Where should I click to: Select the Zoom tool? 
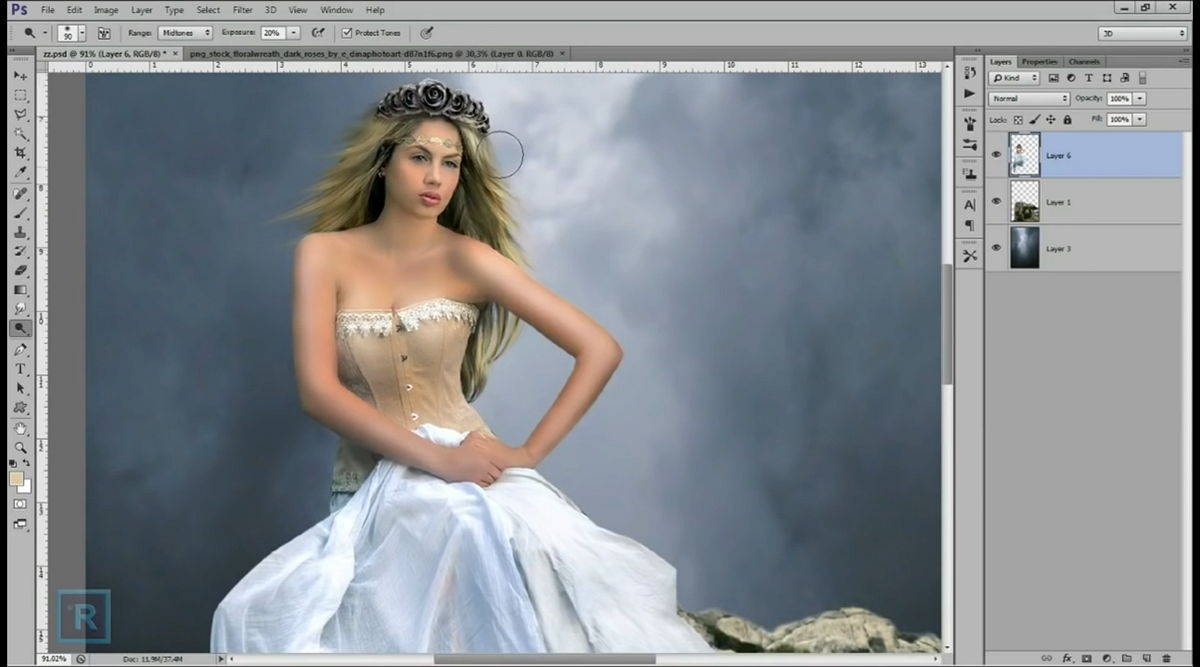point(20,448)
